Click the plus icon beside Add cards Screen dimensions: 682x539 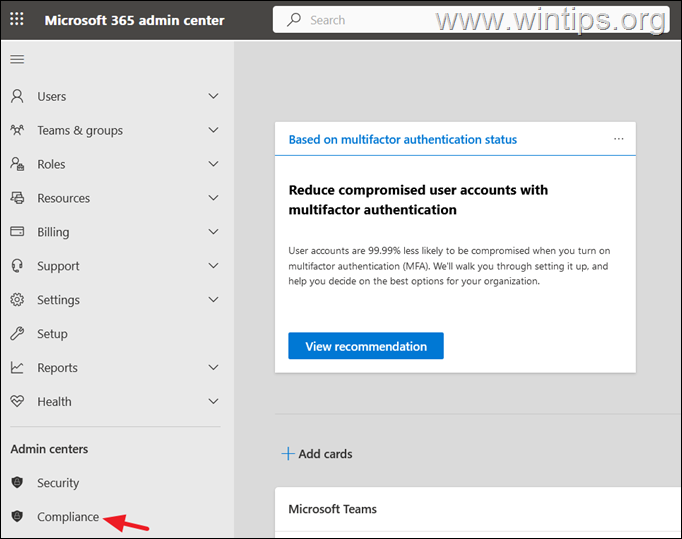pos(288,454)
